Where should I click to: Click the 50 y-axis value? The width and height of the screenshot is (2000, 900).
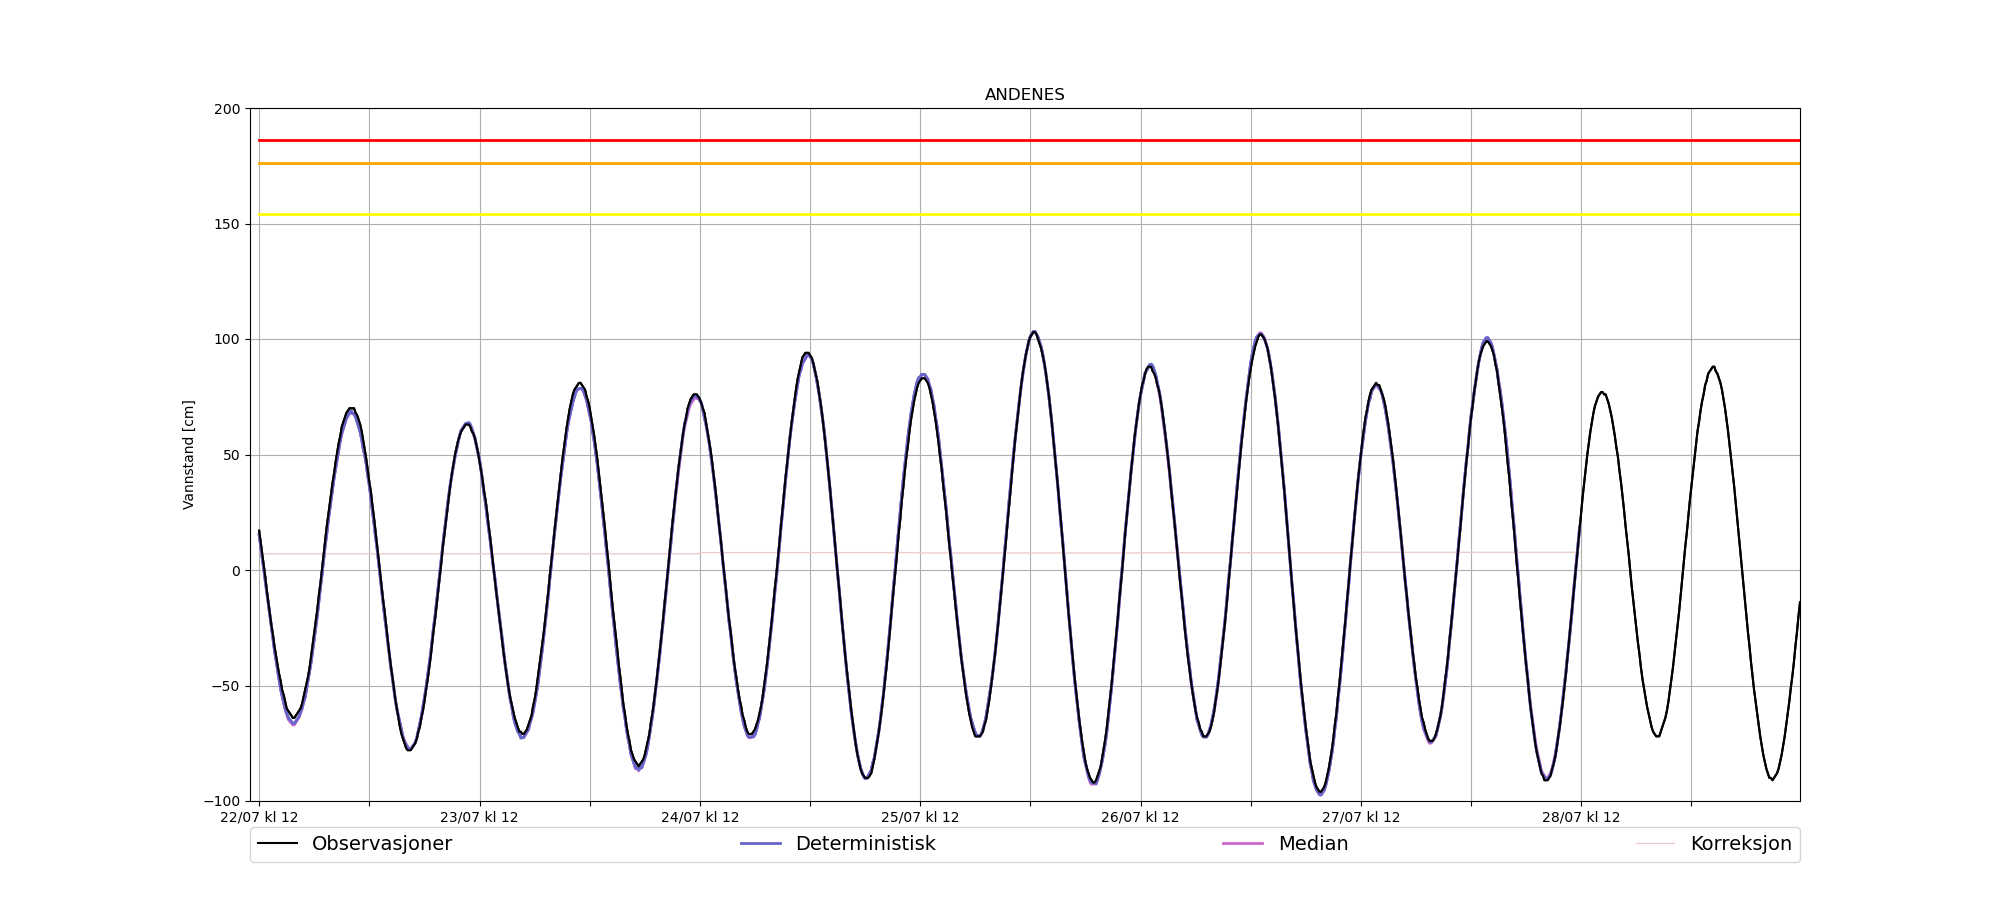pos(231,455)
